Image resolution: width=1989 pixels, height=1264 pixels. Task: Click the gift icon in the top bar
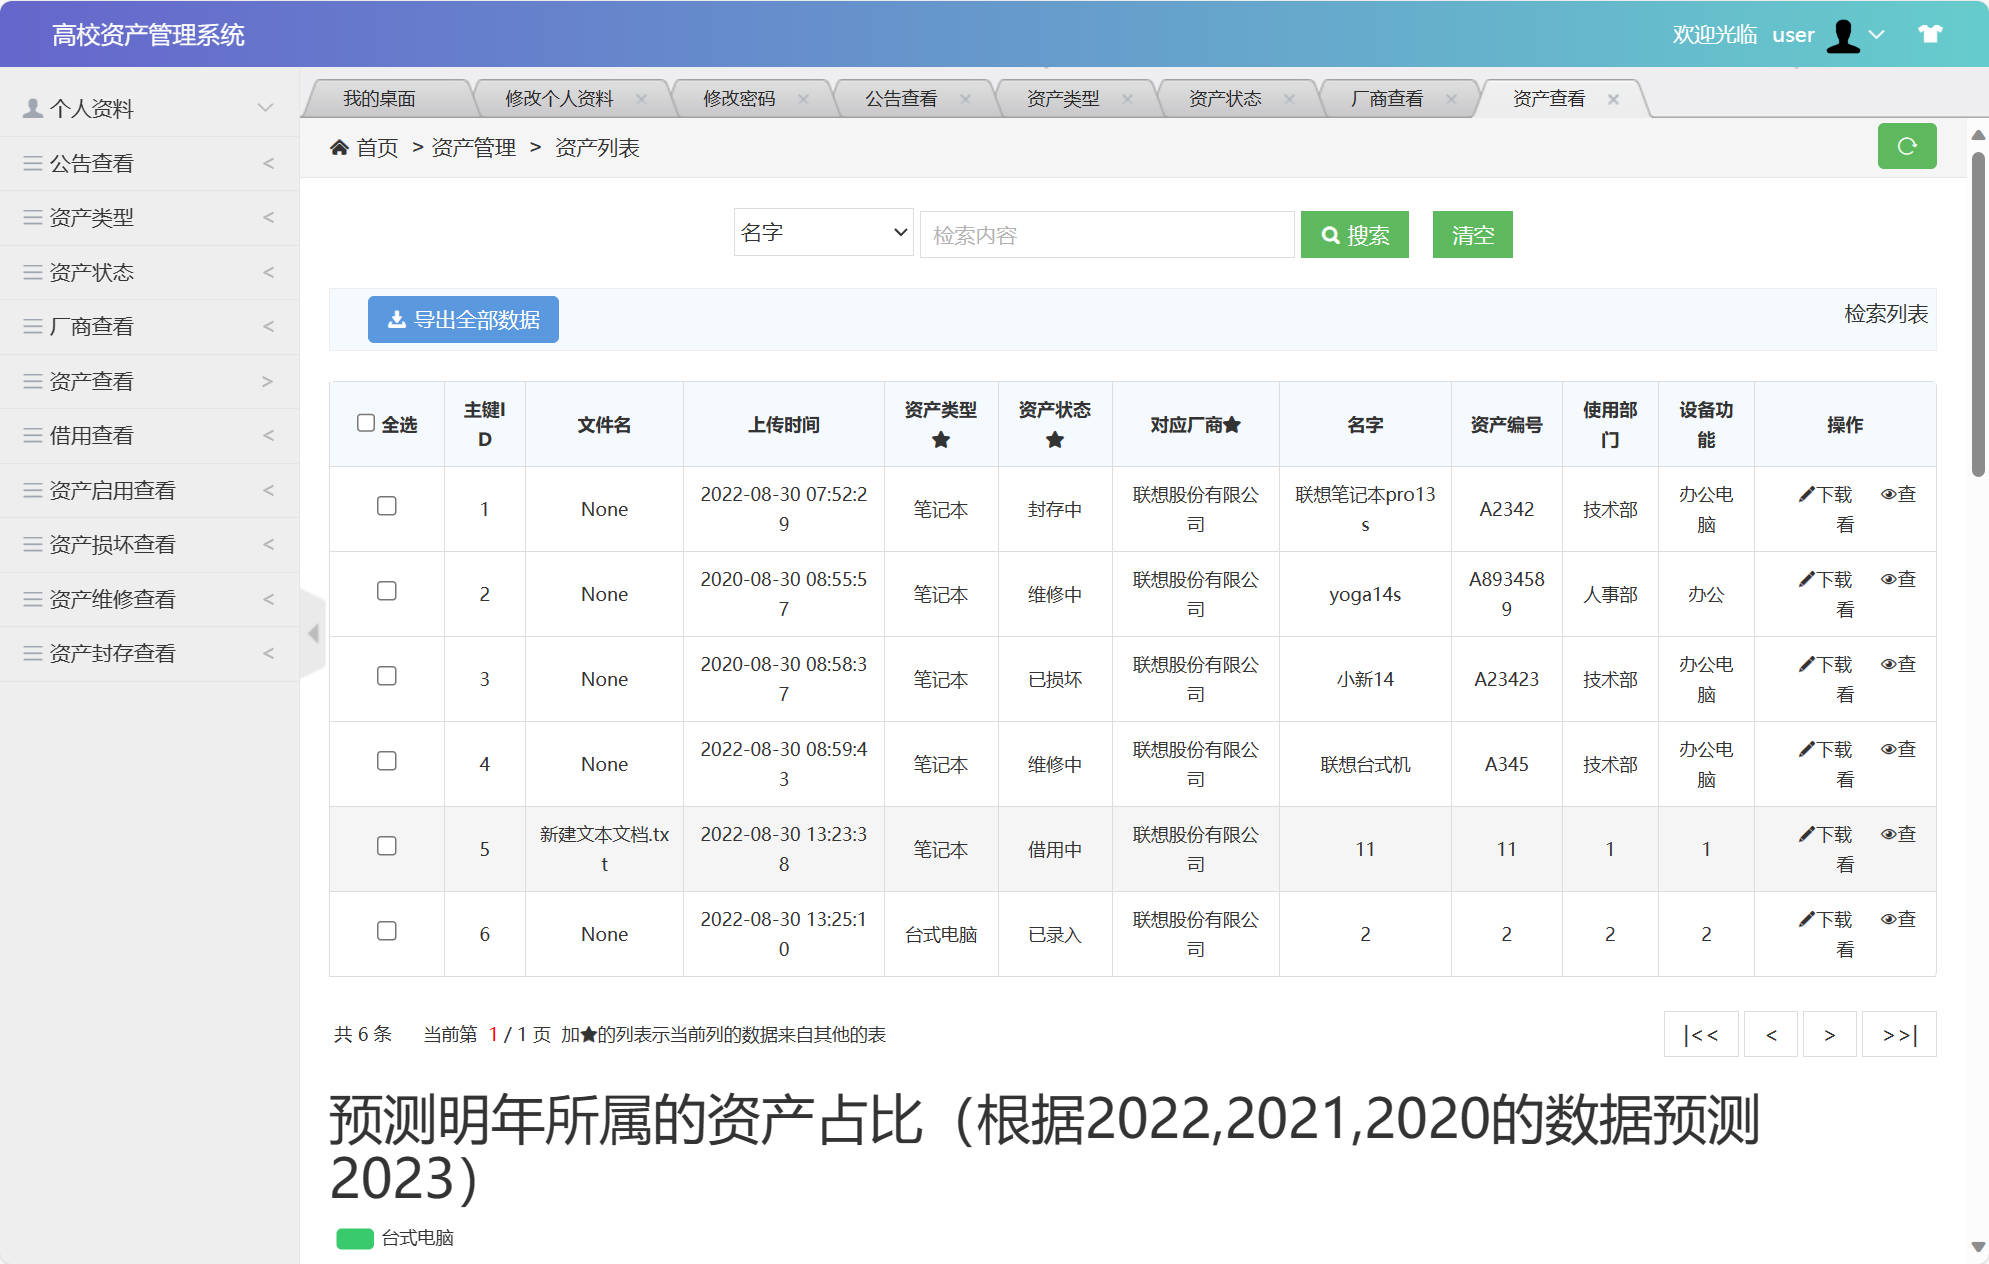click(1929, 34)
